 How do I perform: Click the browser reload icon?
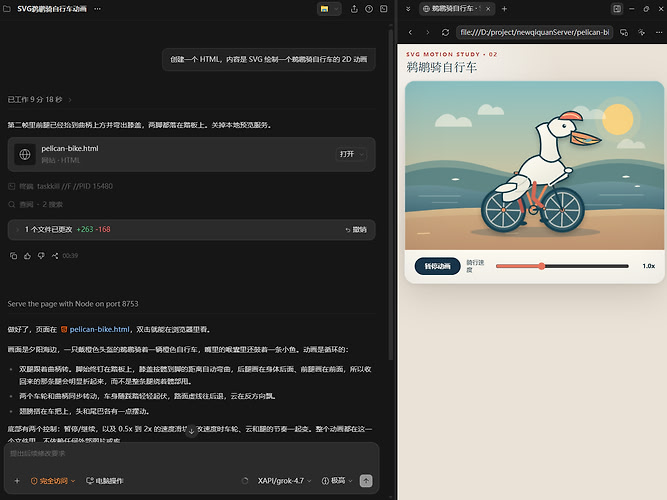[445, 32]
